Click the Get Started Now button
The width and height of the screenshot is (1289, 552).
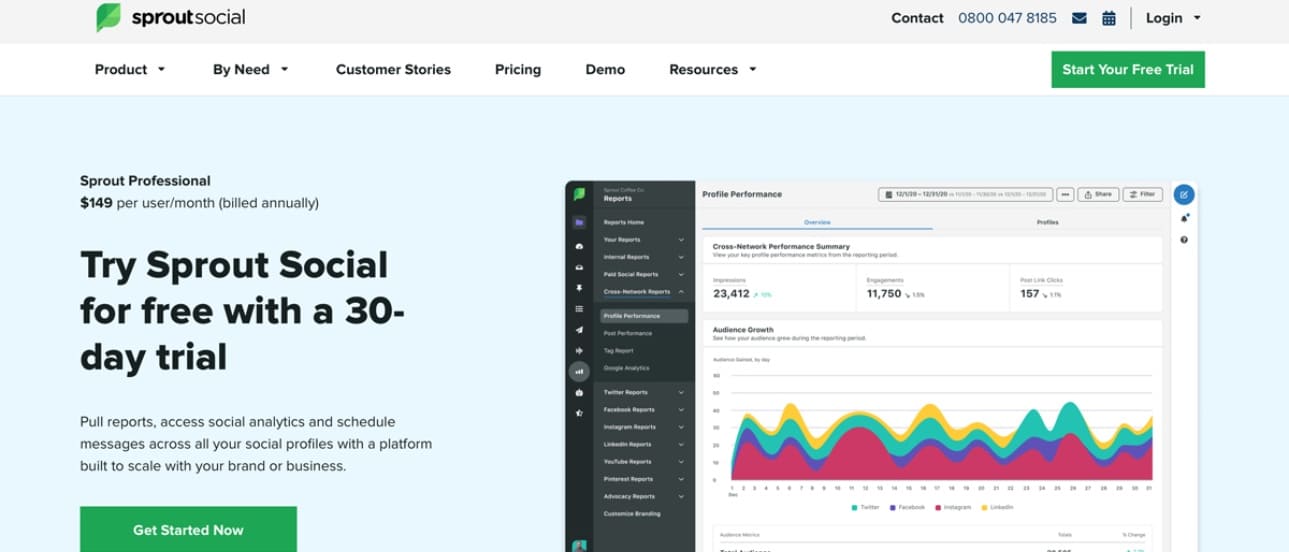[188, 529]
